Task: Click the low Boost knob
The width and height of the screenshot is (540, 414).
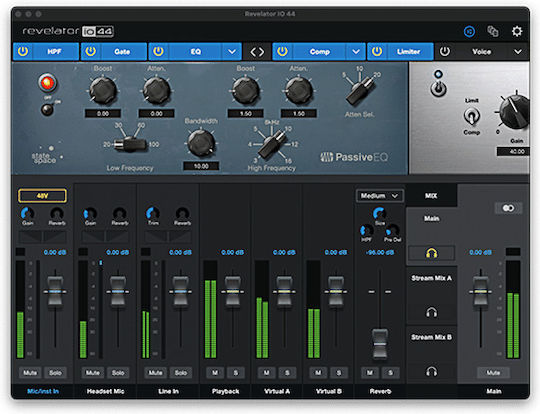Action: pos(103,91)
